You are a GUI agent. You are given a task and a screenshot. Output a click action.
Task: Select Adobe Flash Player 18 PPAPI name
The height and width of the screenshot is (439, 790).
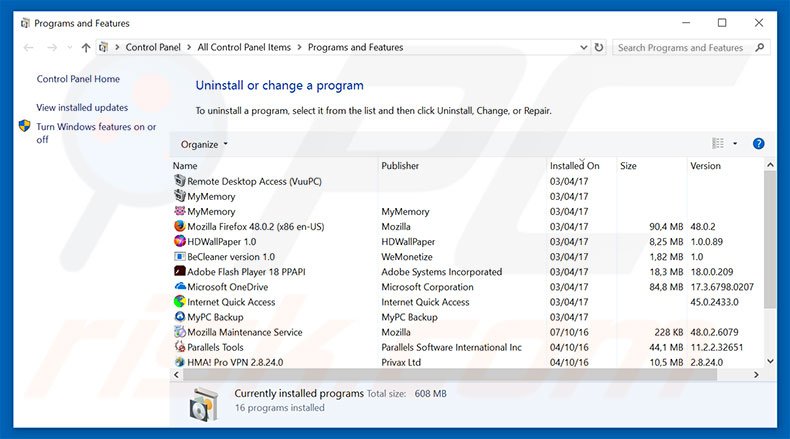tap(246, 272)
